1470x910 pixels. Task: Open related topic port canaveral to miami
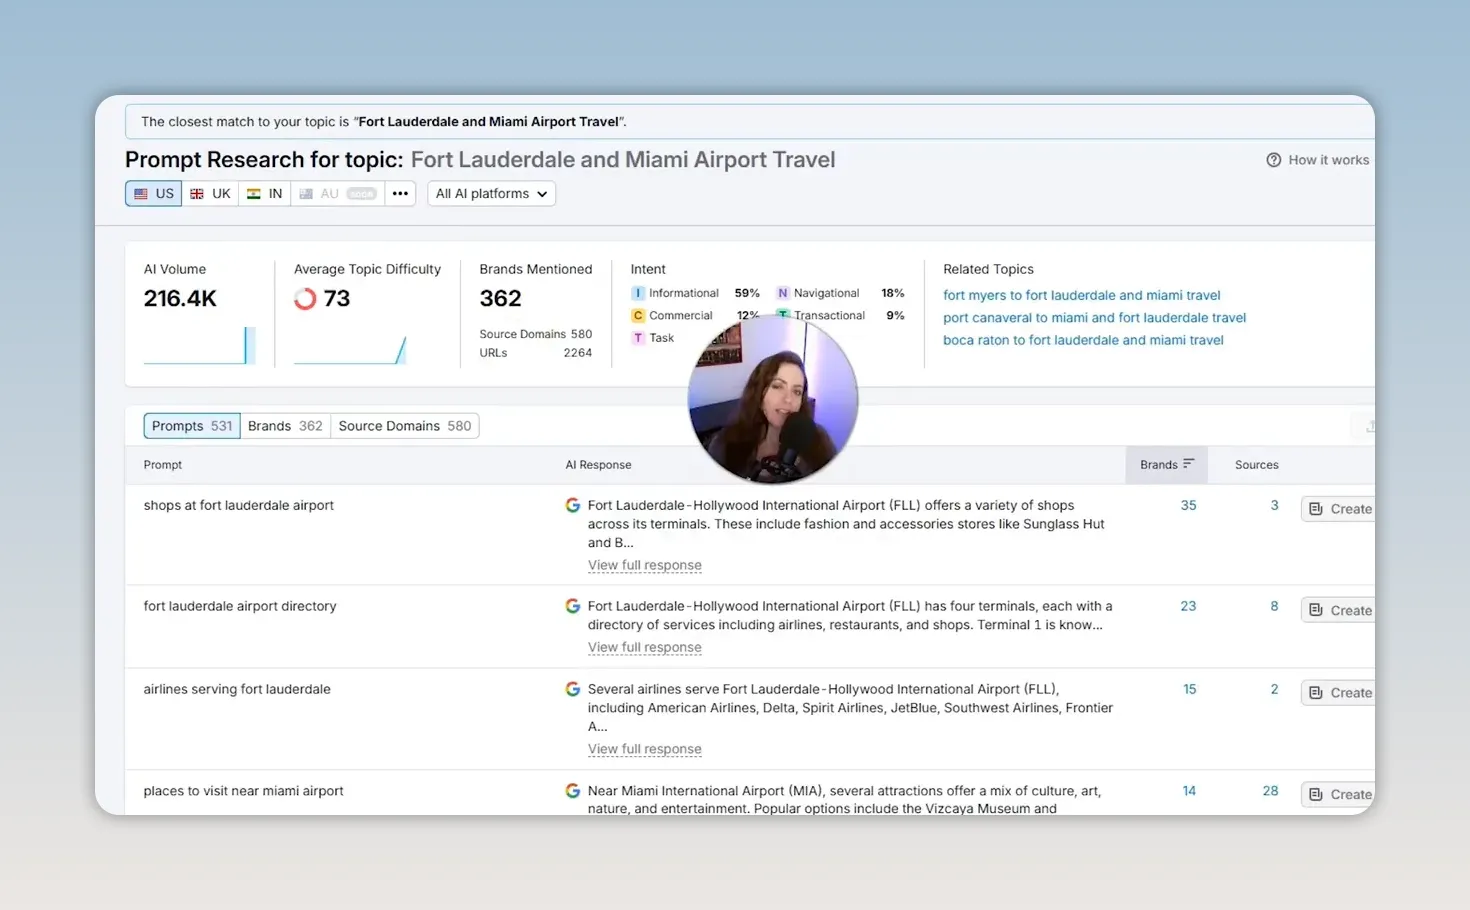(1095, 318)
